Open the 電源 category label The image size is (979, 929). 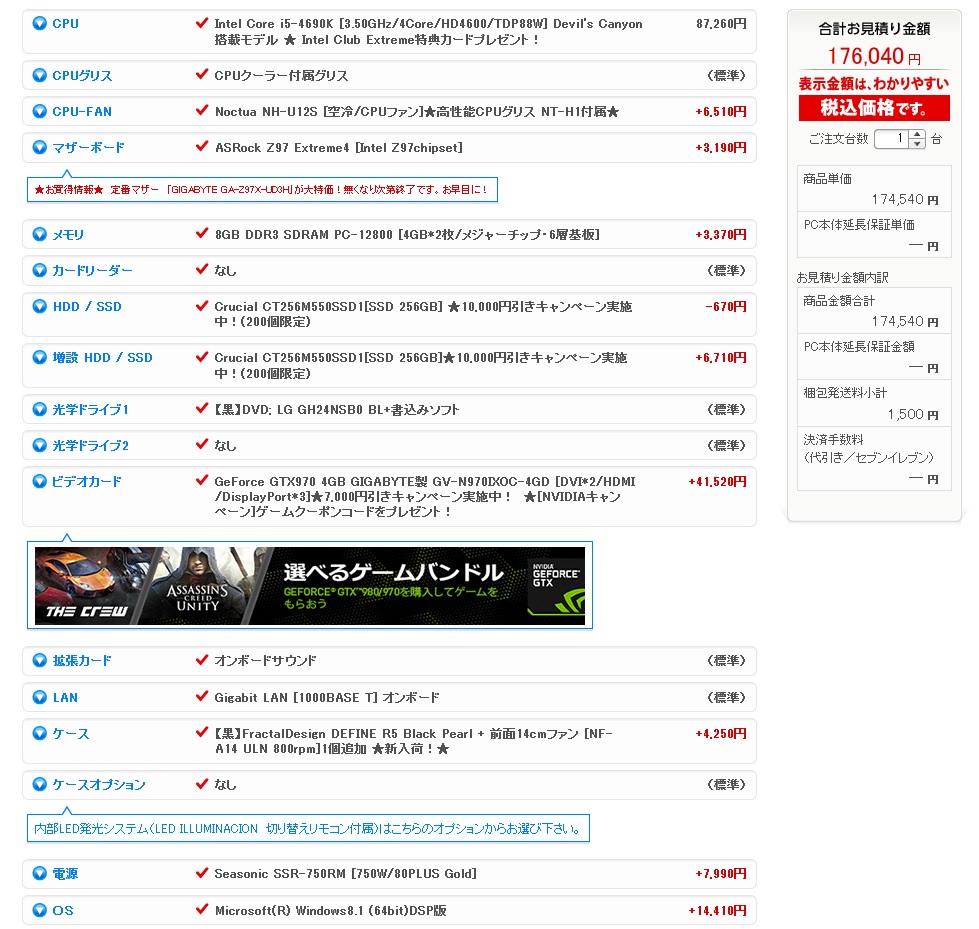[x=66, y=874]
